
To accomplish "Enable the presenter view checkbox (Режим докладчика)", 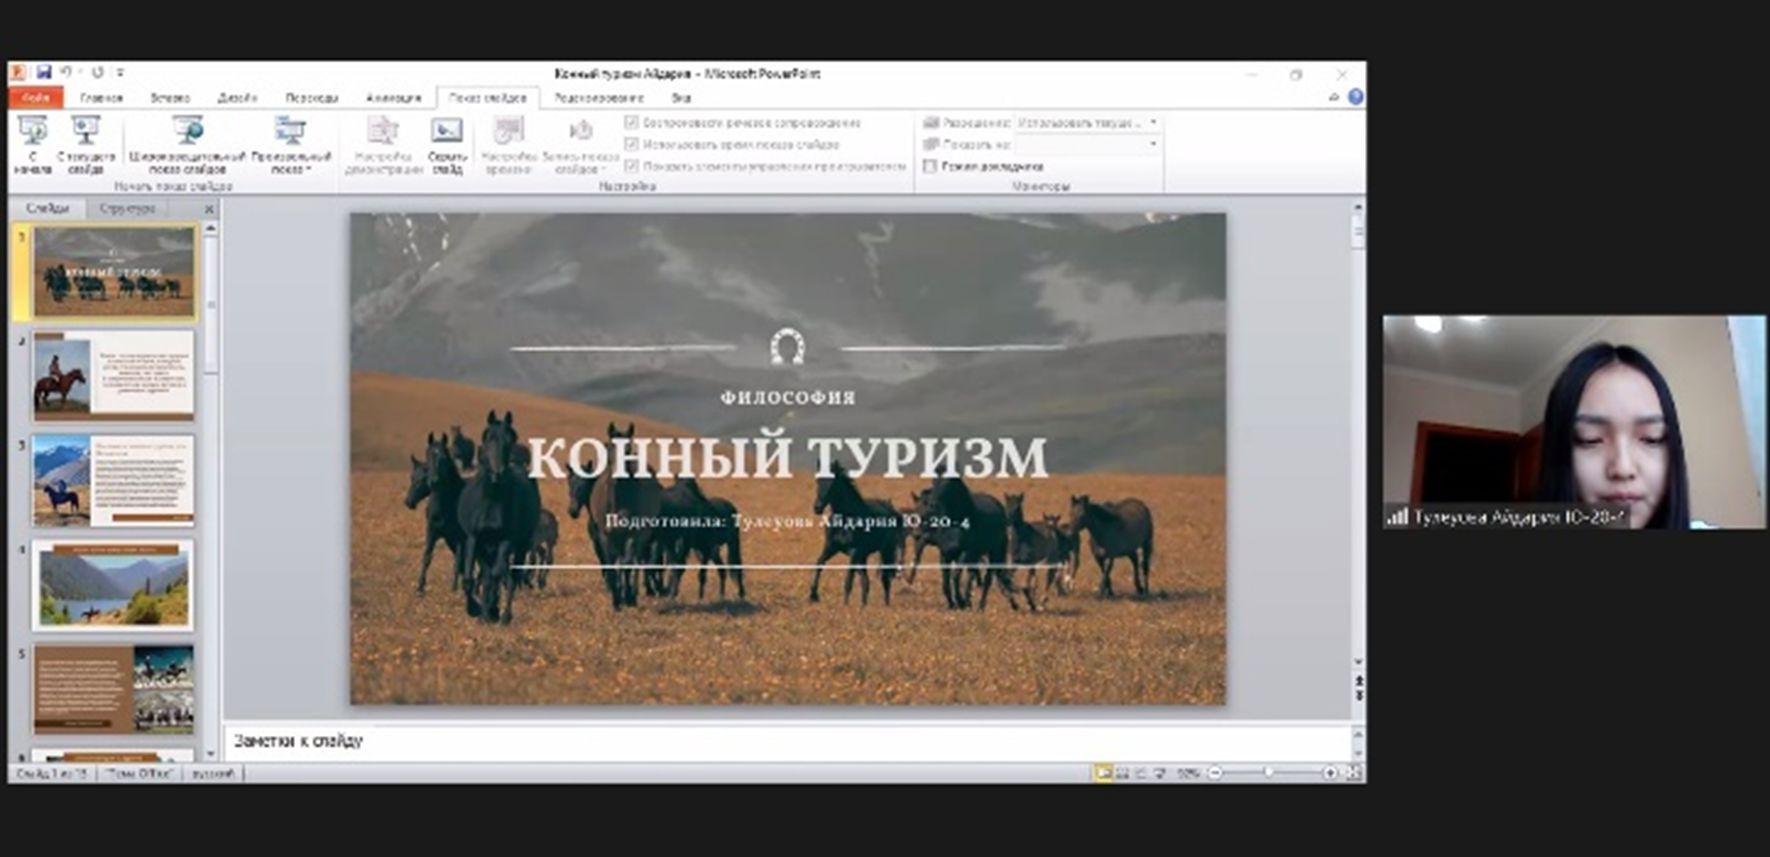I will (x=930, y=166).
